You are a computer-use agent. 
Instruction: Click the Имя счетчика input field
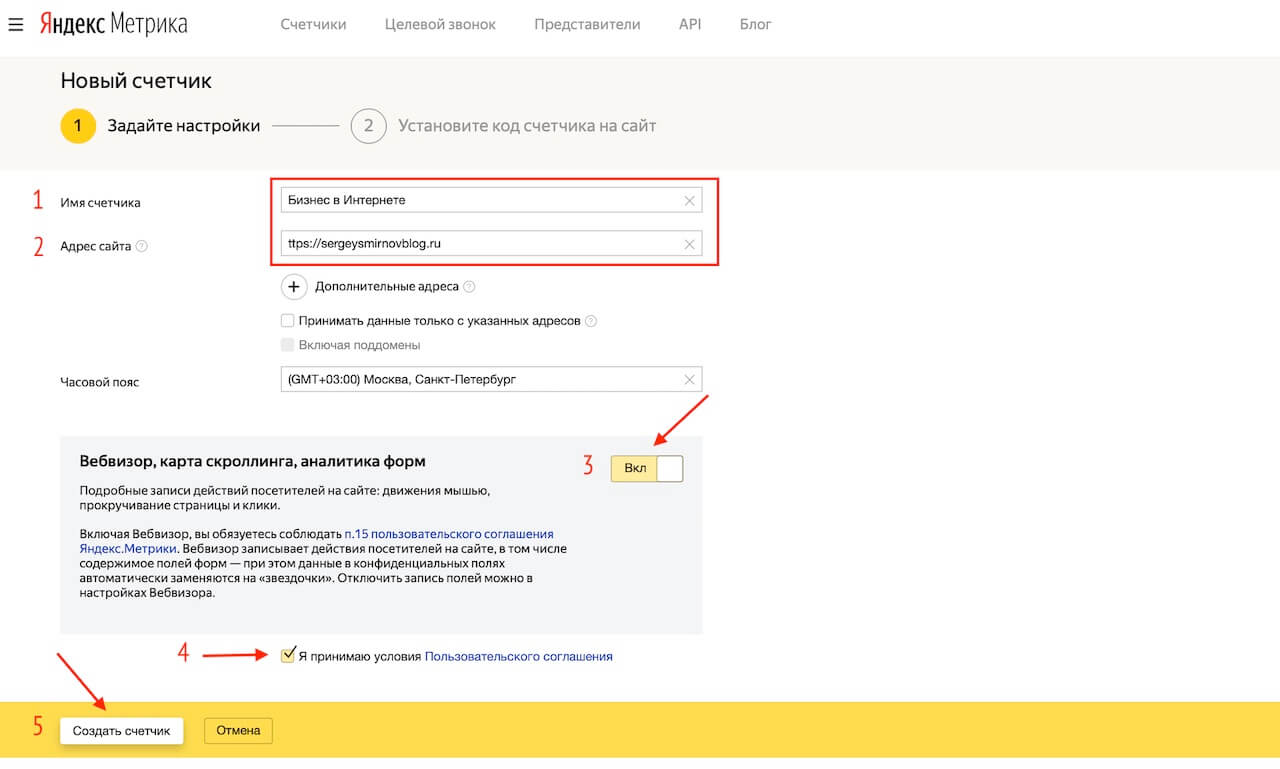click(491, 200)
